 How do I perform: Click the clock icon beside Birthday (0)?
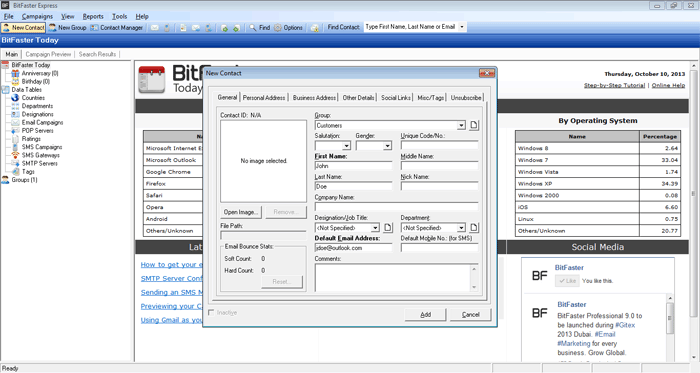tap(16, 82)
